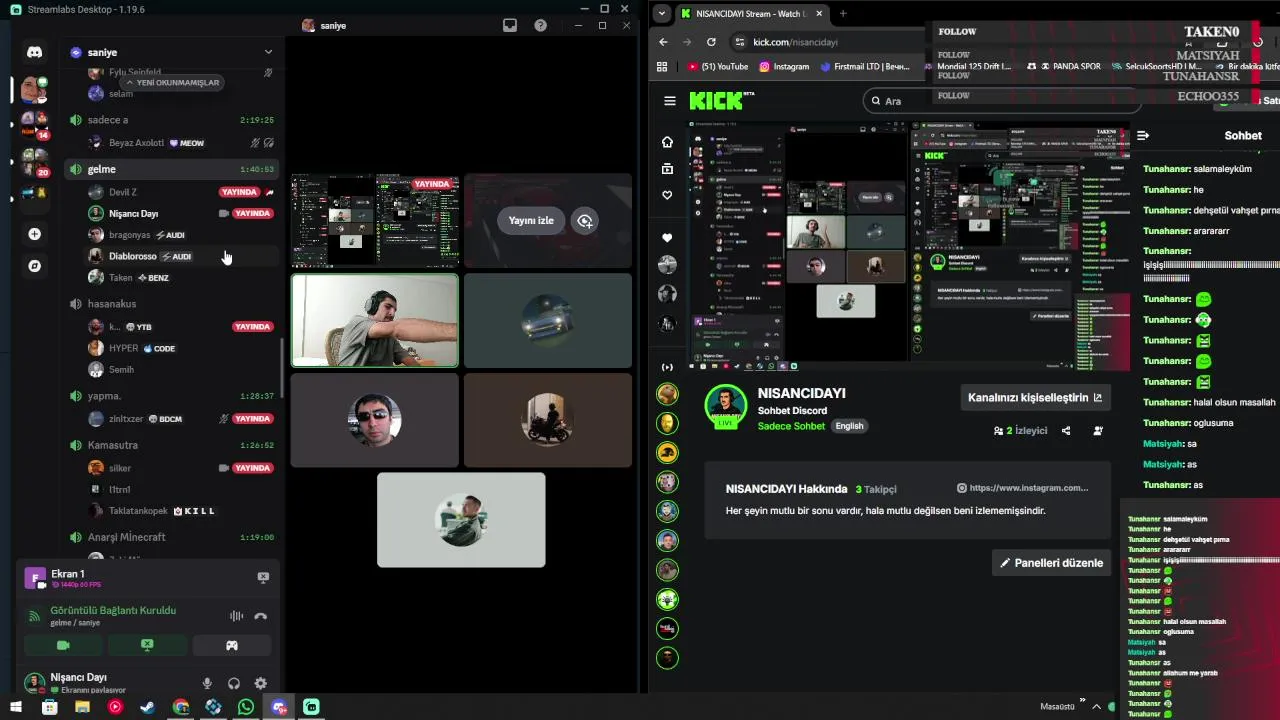Go to Kick home sidebar icon
Screen dimensions: 1280x720
tap(667, 142)
